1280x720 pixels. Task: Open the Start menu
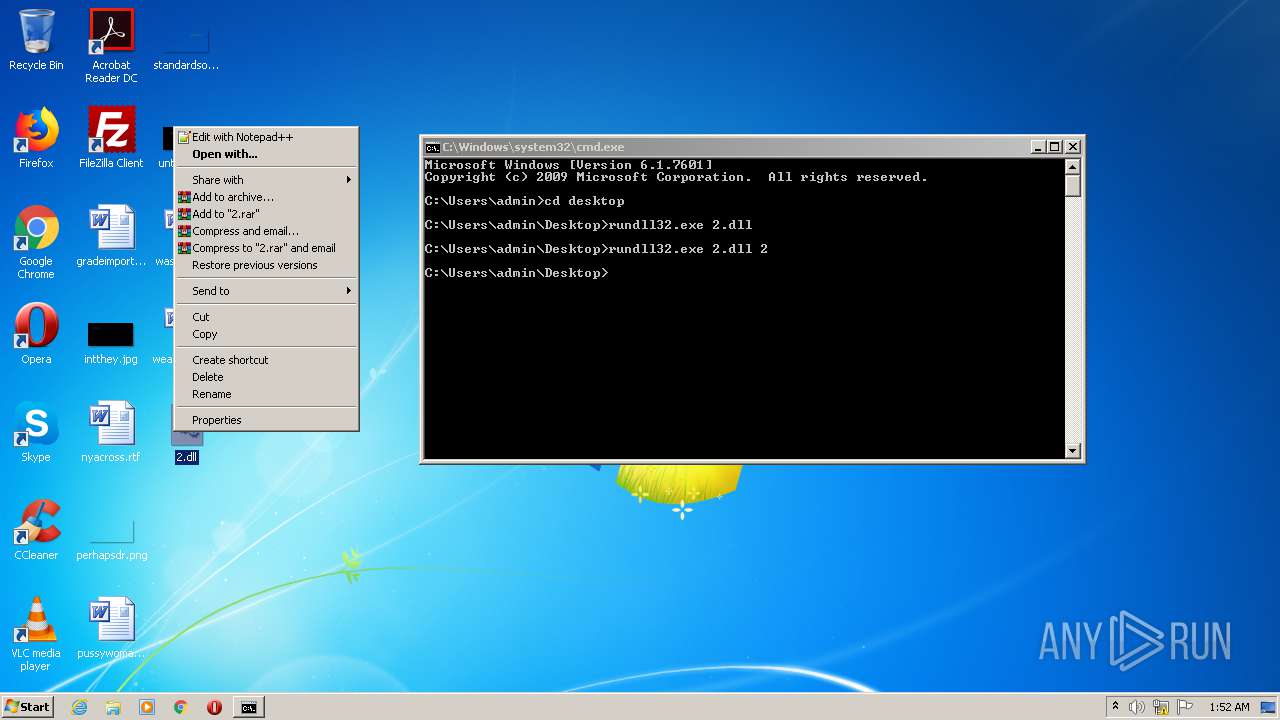[27, 707]
